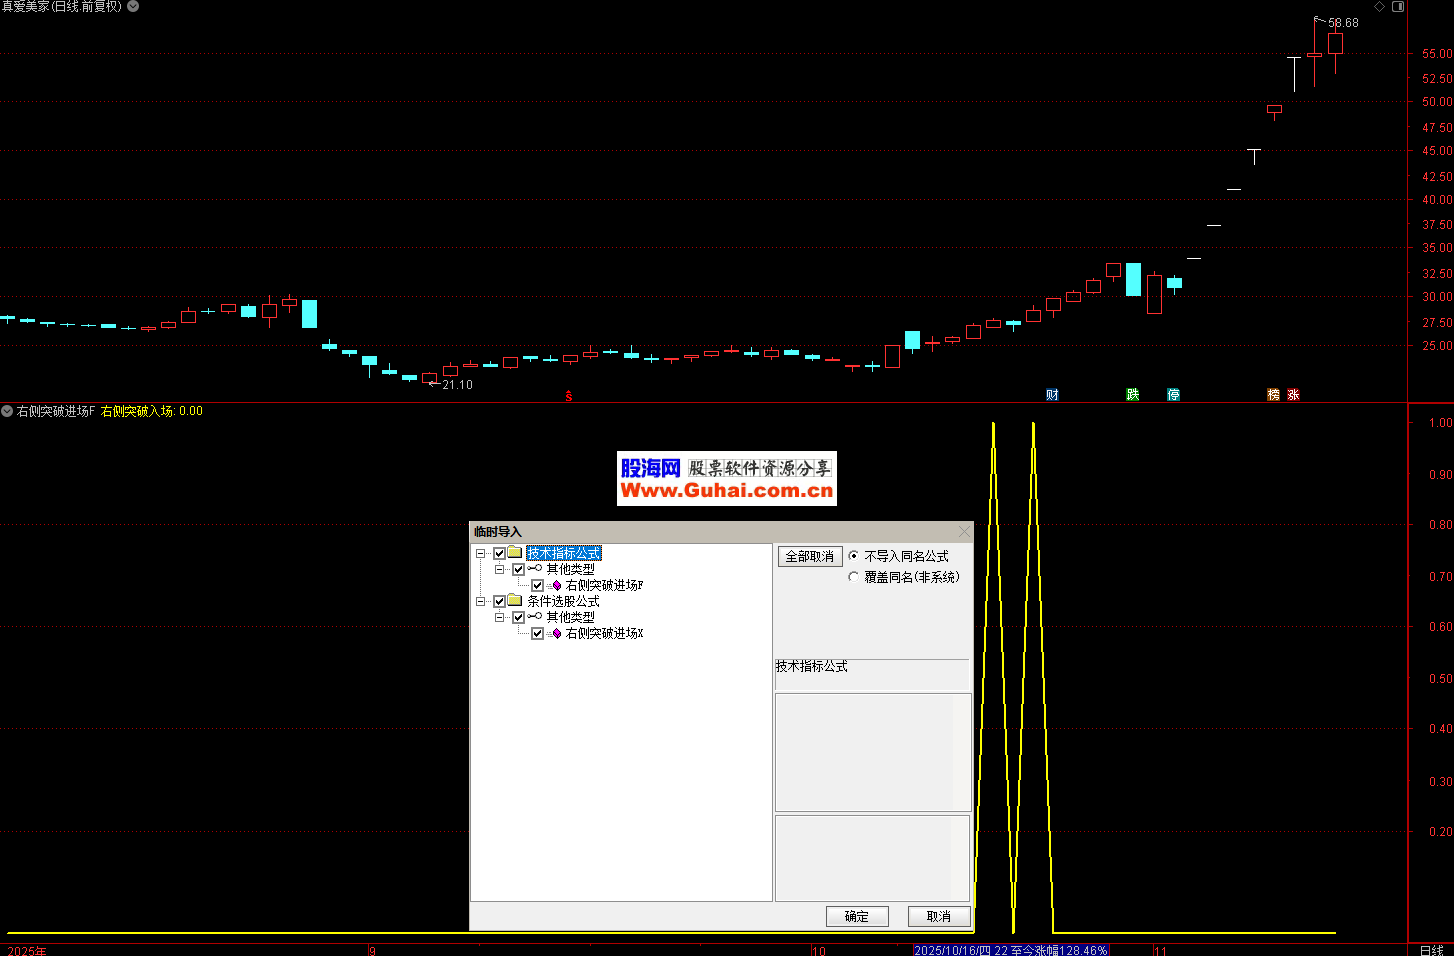Open dropdown arrow next to 真爱美家 title
This screenshot has width=1454, height=956.
pos(133,7)
